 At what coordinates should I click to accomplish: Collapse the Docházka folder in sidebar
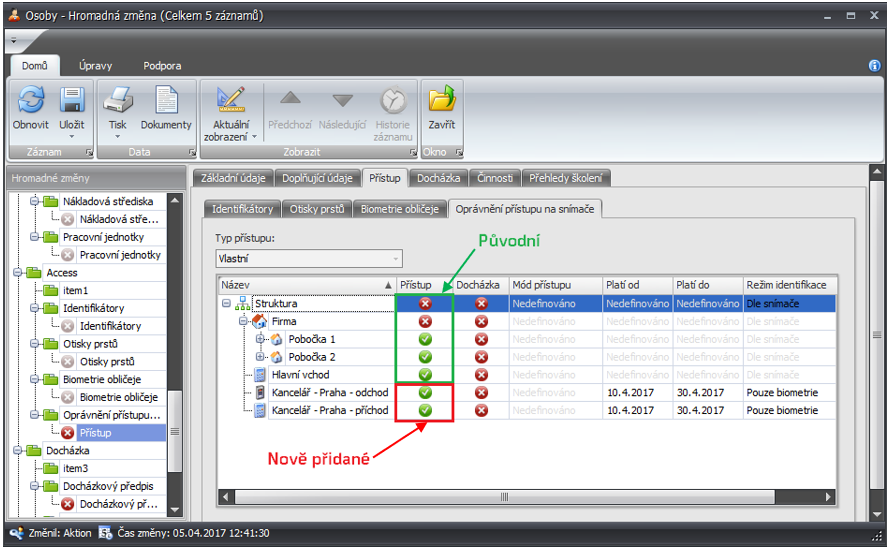click(x=18, y=451)
